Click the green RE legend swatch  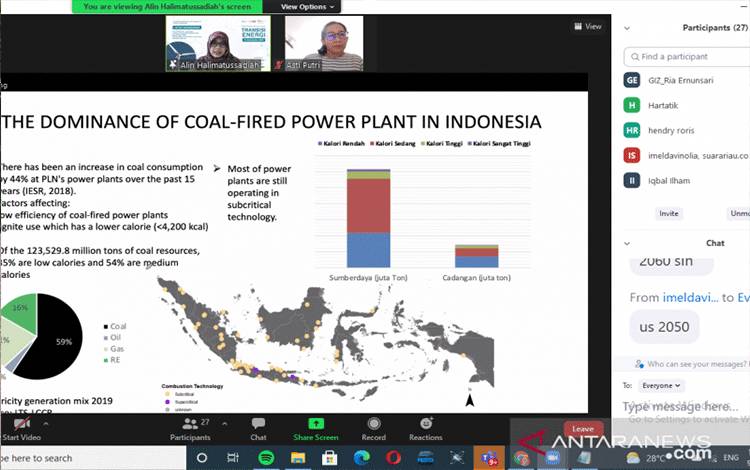106,360
